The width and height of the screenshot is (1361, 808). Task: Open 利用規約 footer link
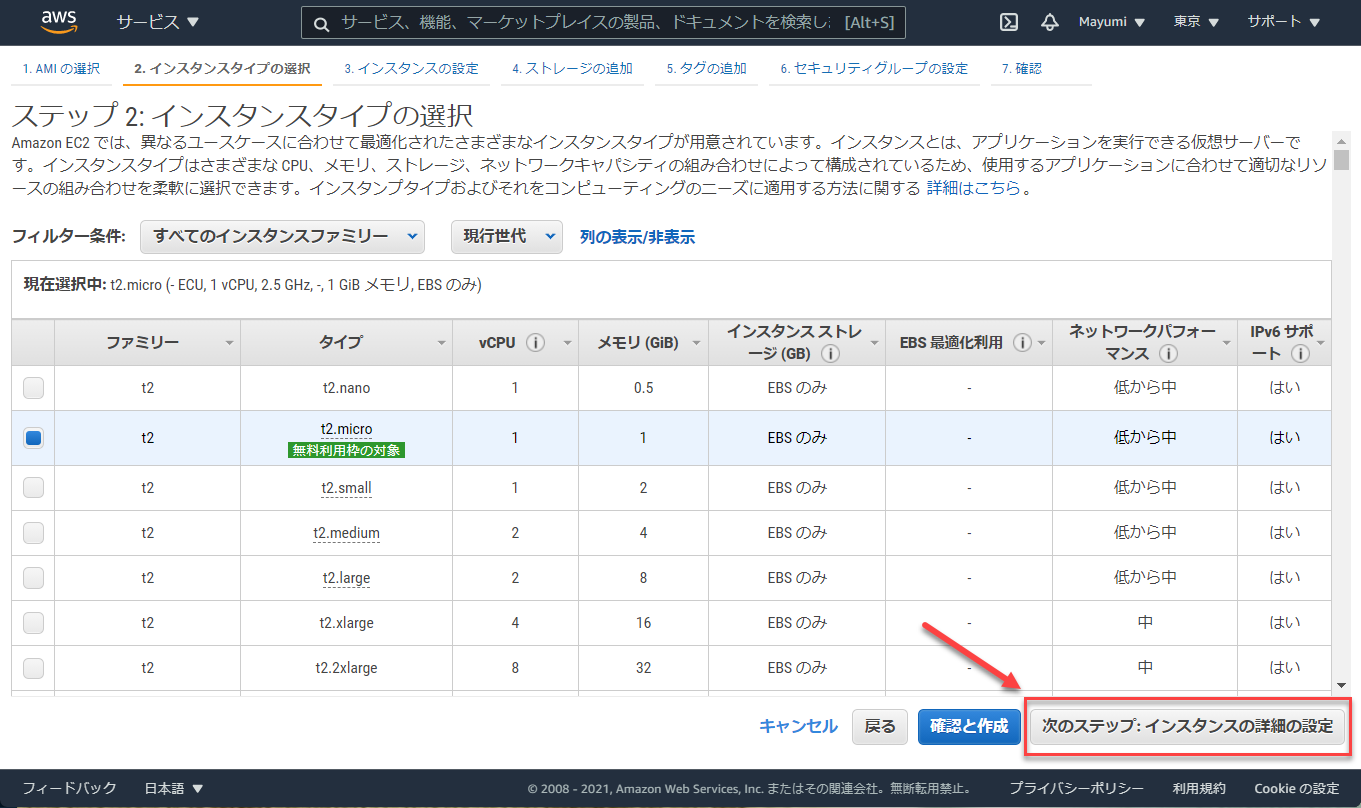click(x=1199, y=788)
